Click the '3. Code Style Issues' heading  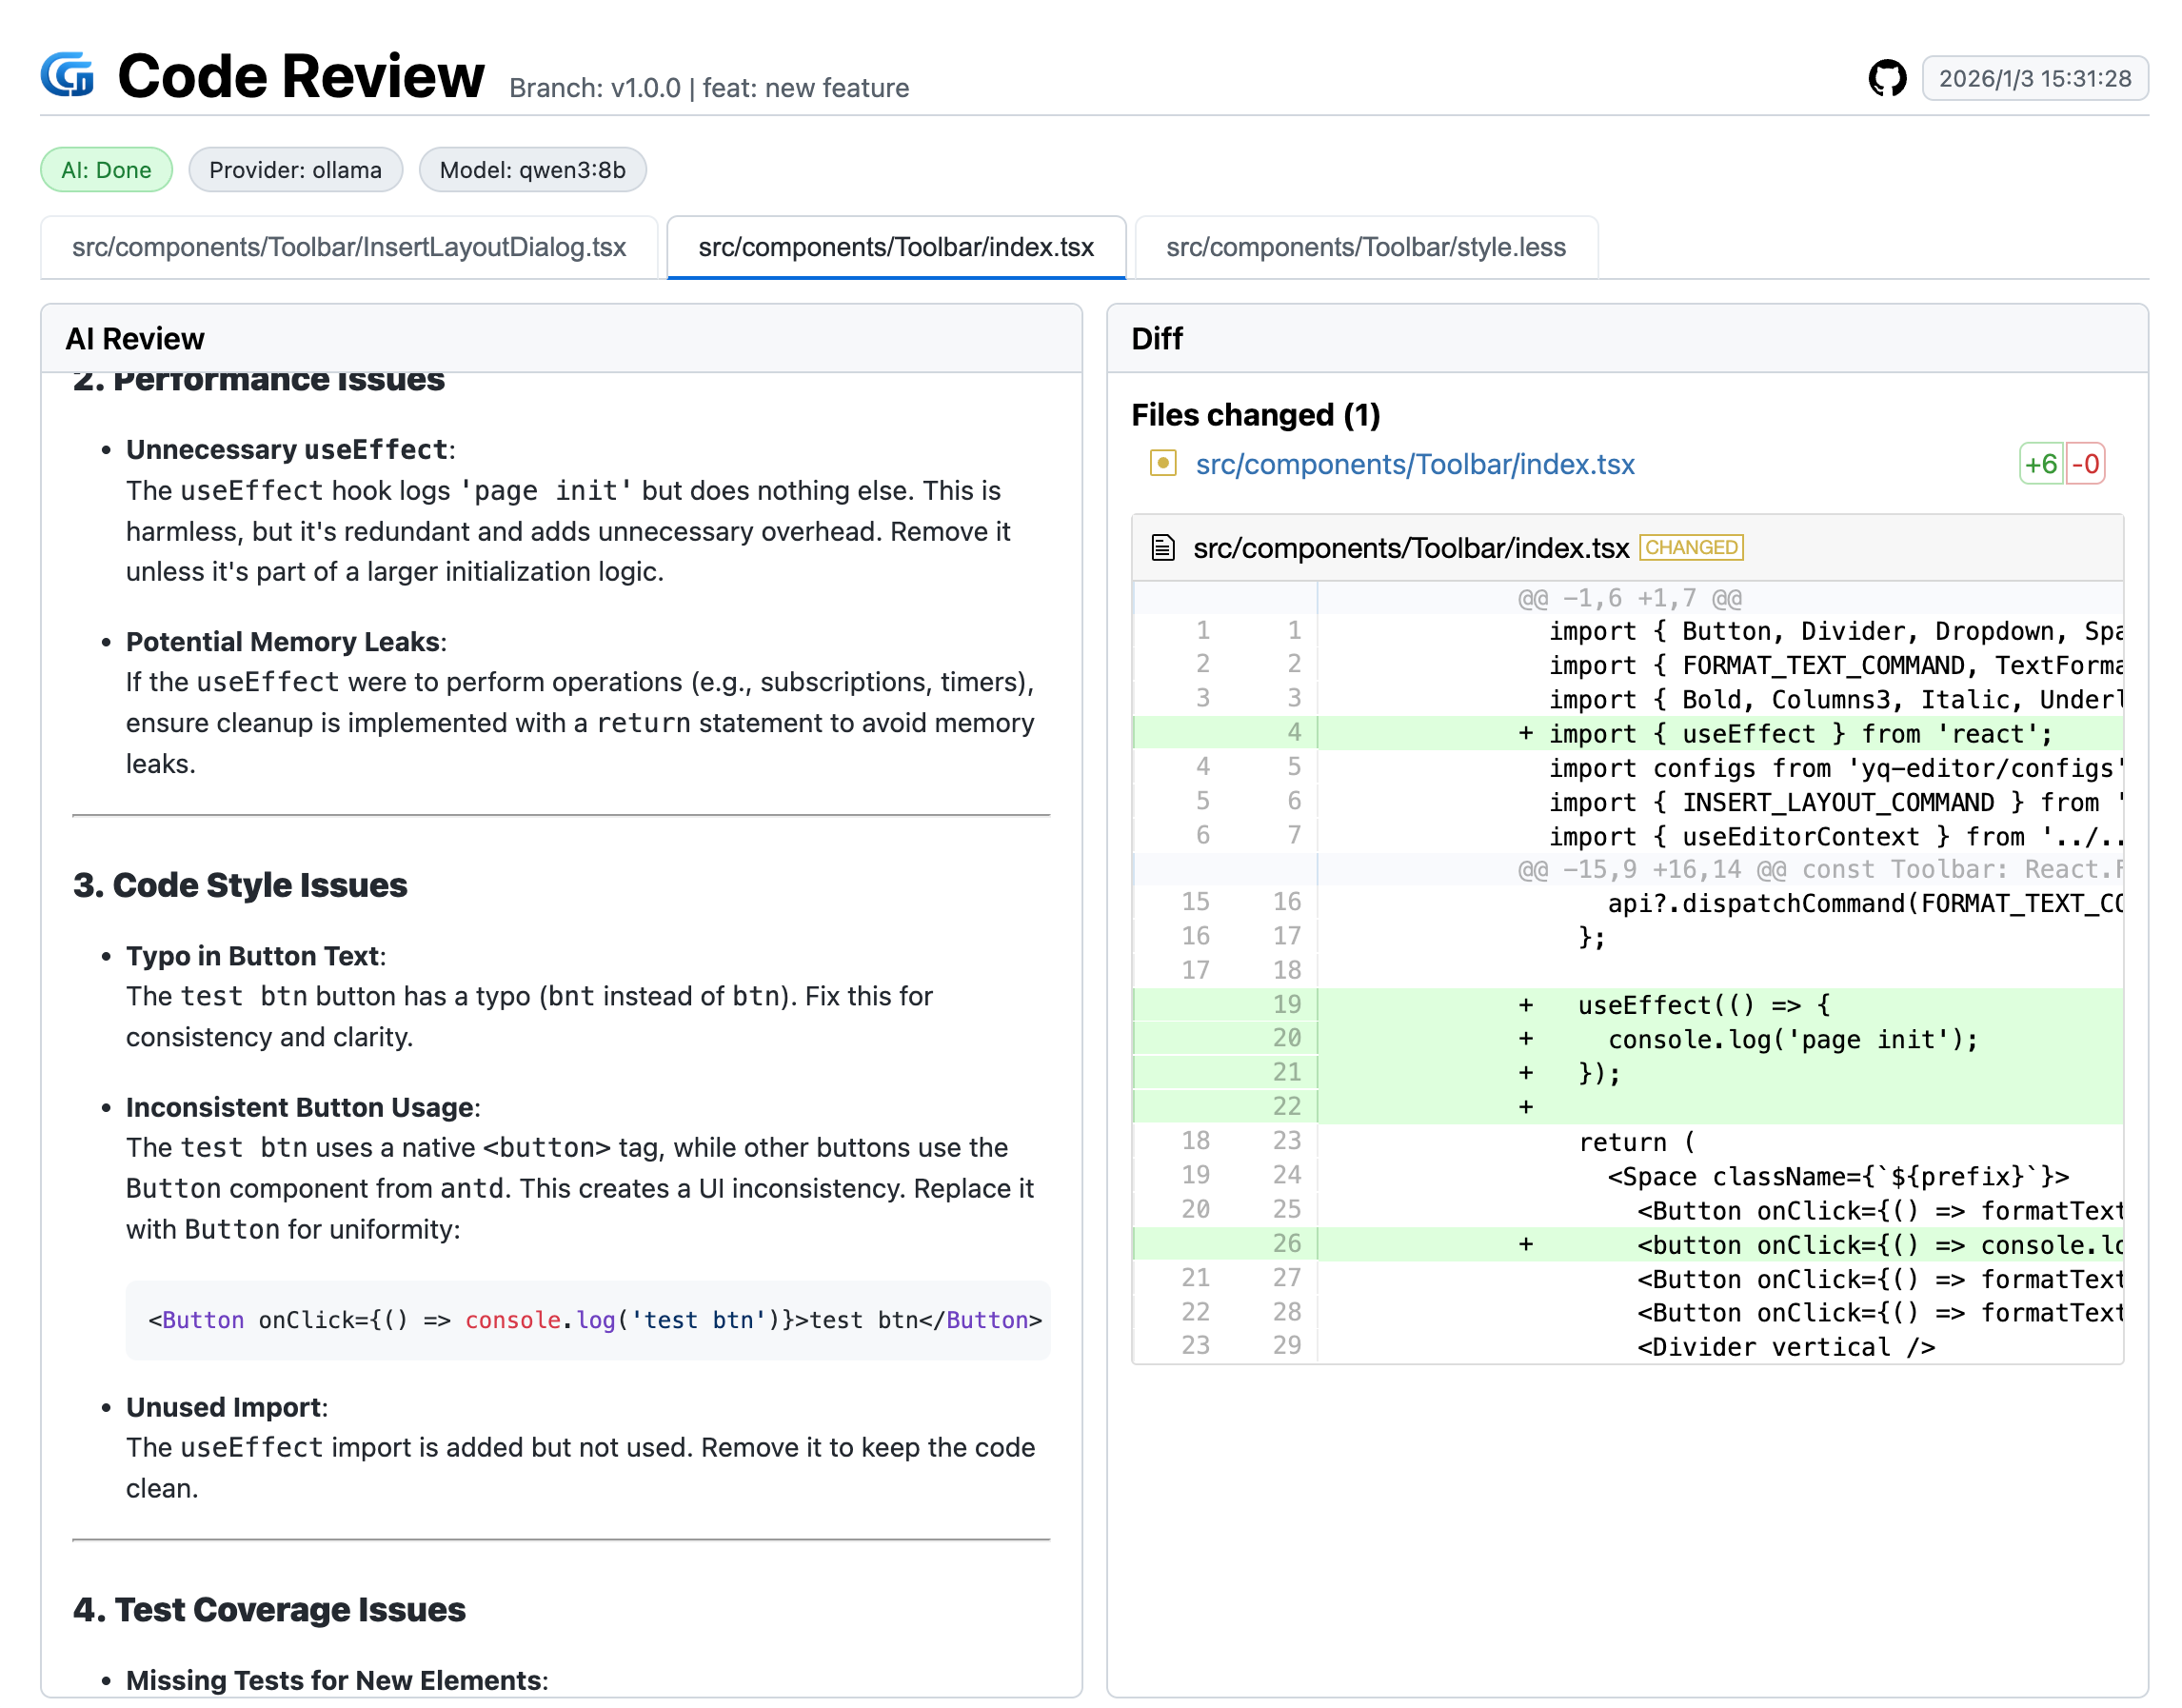(240, 885)
